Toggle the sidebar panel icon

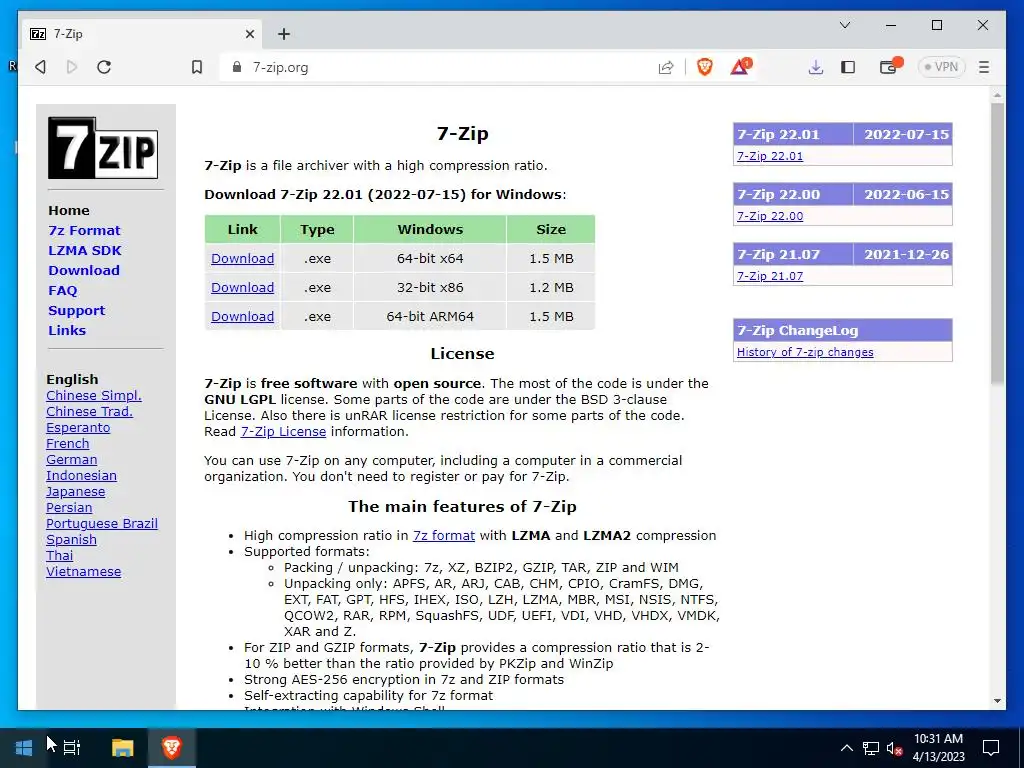[x=848, y=67]
